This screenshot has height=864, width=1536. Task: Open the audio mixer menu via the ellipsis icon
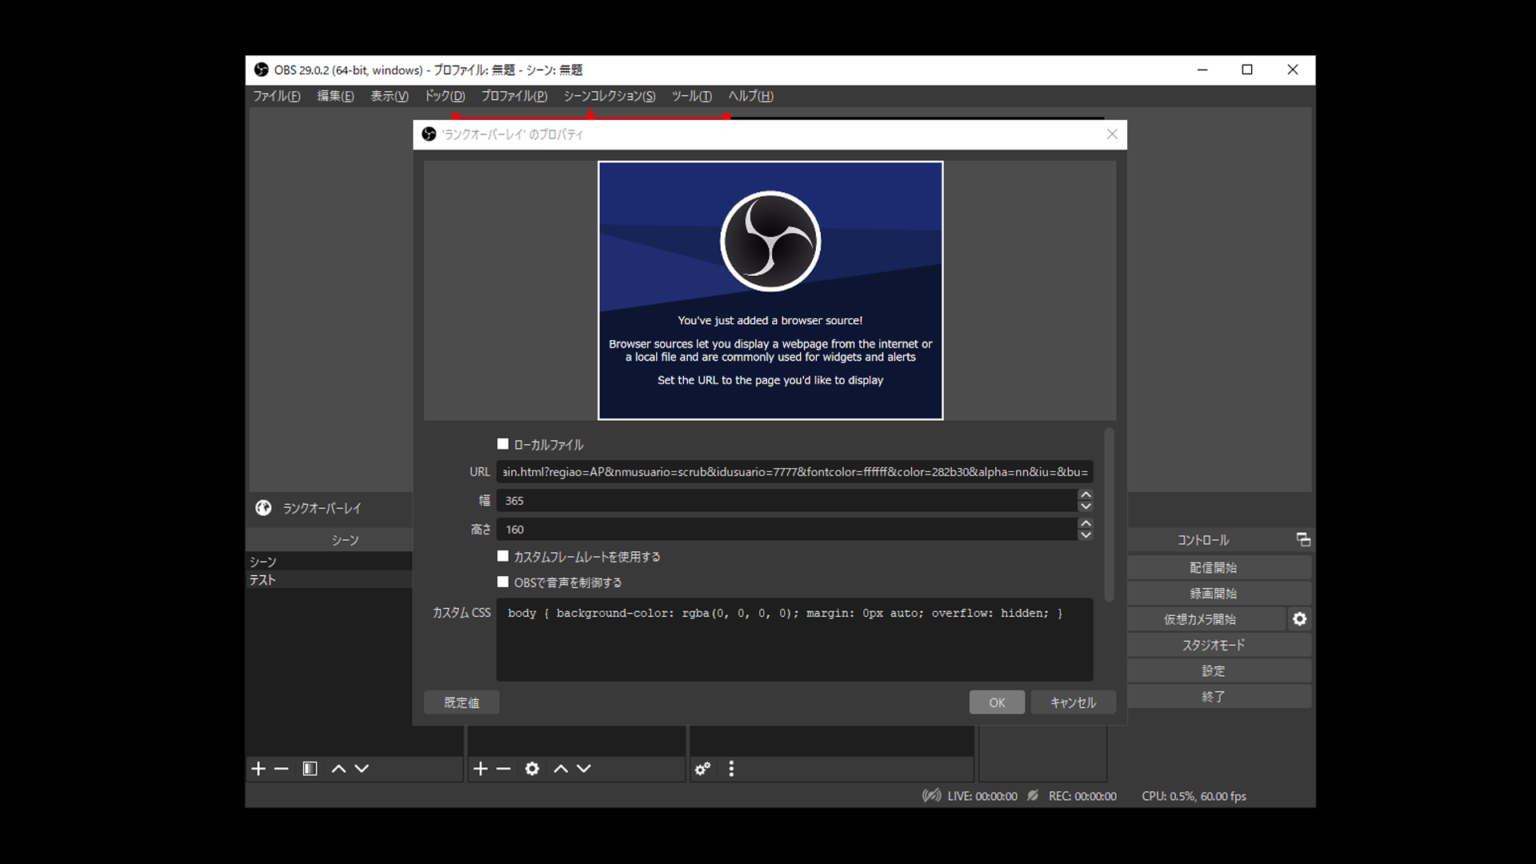pos(731,768)
